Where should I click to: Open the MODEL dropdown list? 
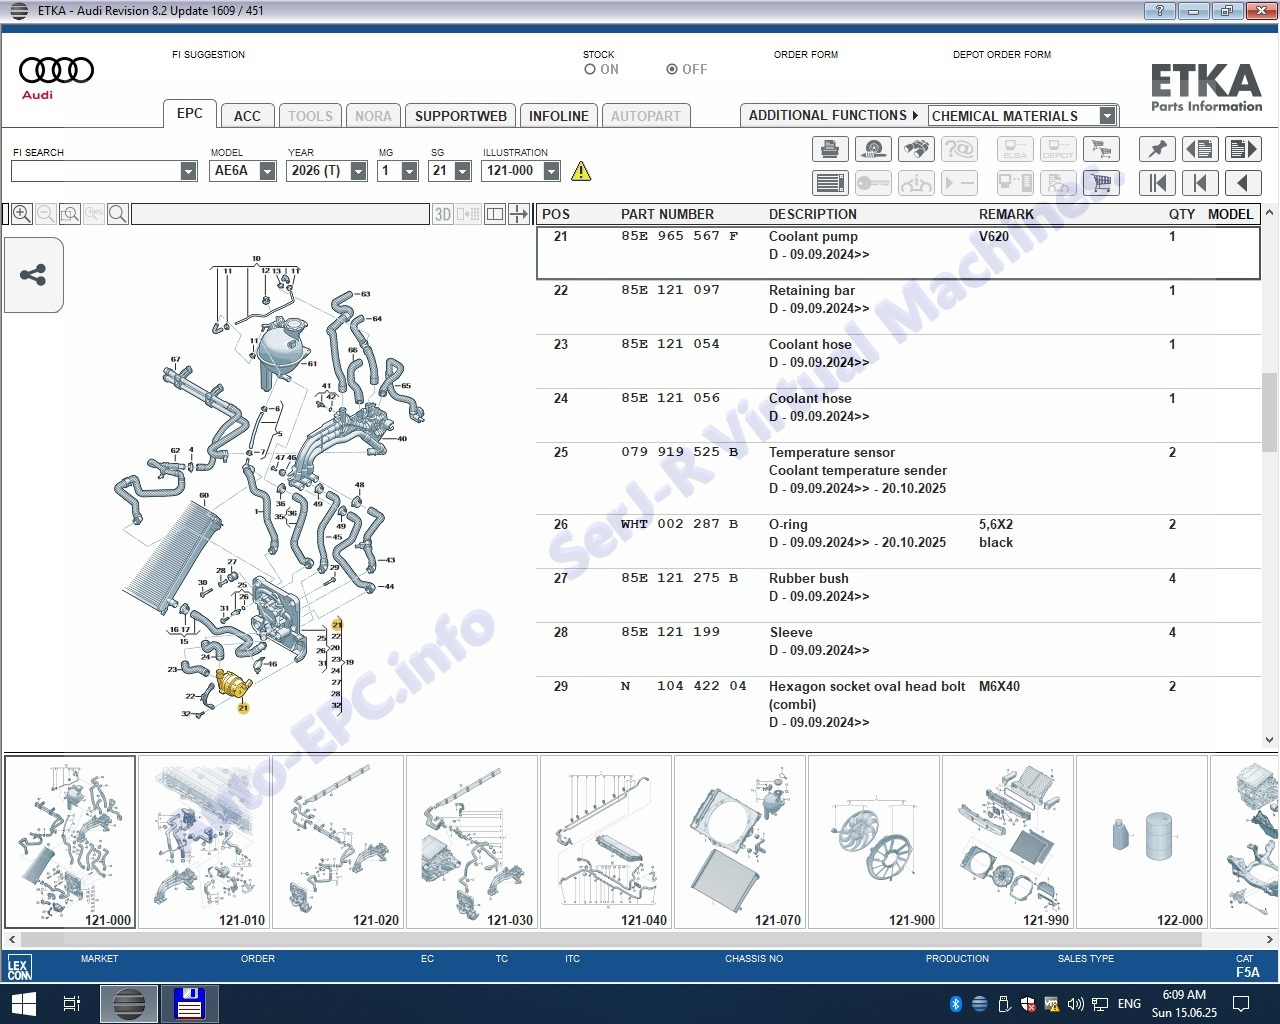[267, 171]
